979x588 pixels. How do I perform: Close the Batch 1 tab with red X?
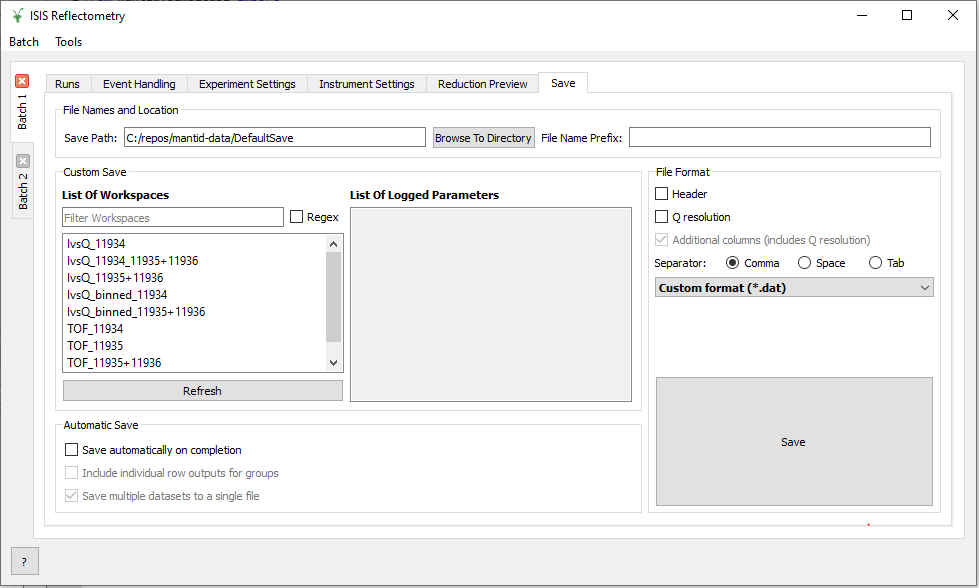(22, 81)
